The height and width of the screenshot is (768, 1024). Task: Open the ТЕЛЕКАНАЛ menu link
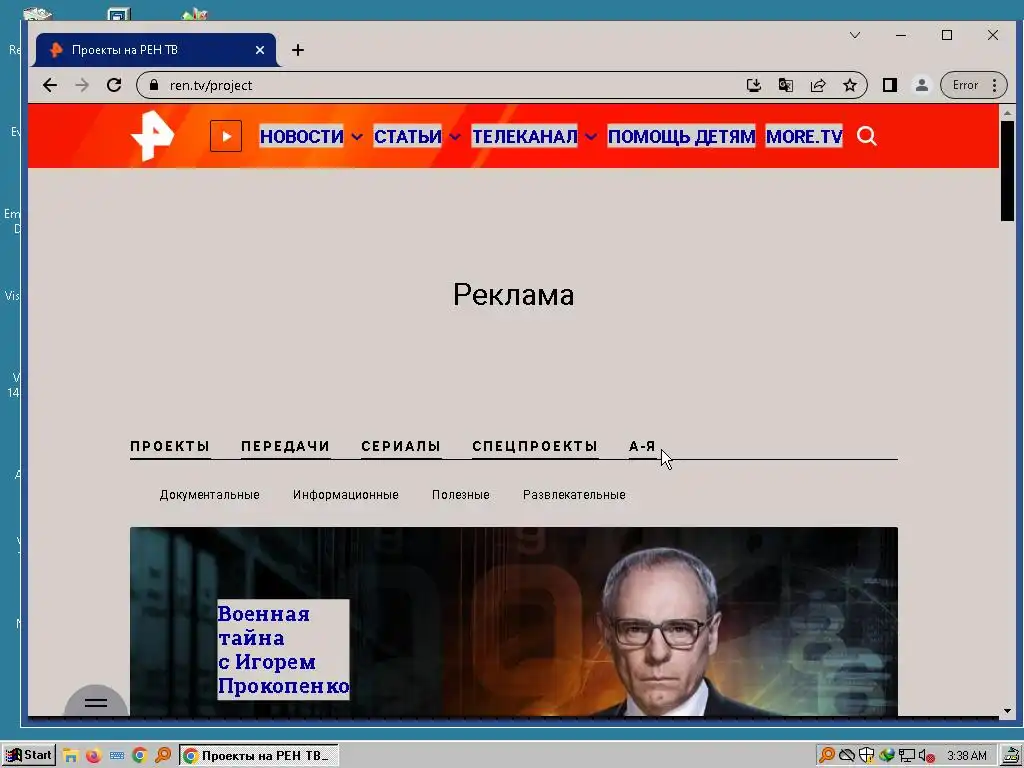pos(524,136)
